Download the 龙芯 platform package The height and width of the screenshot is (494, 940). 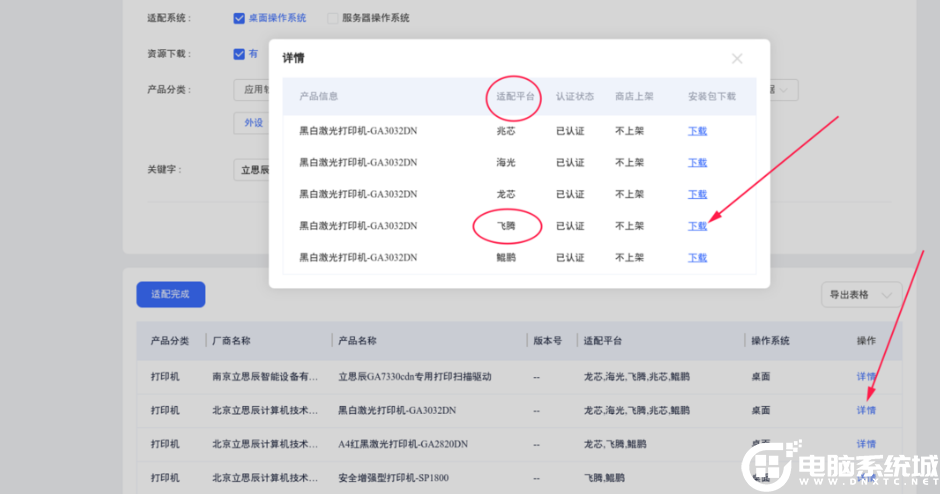[x=697, y=194]
